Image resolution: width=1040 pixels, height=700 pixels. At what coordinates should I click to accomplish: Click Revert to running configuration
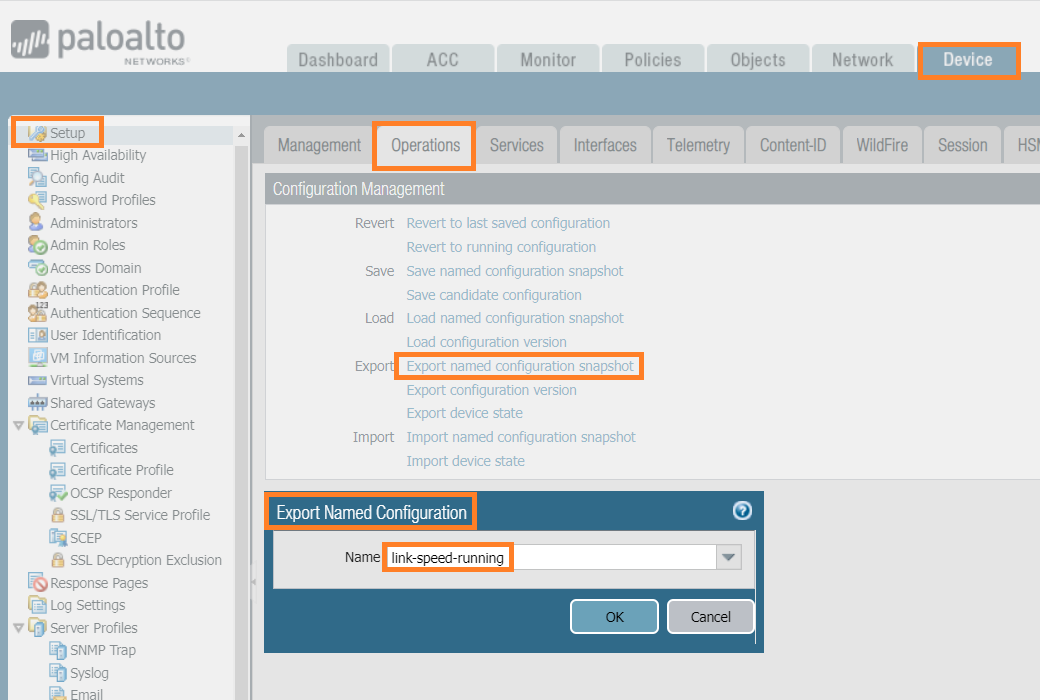(x=501, y=247)
